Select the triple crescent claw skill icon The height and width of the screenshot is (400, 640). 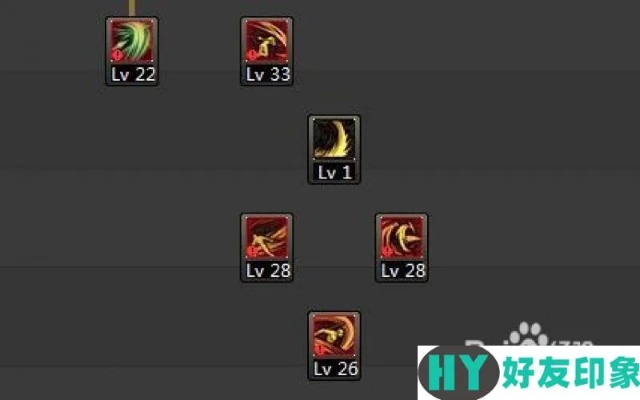tap(402, 237)
